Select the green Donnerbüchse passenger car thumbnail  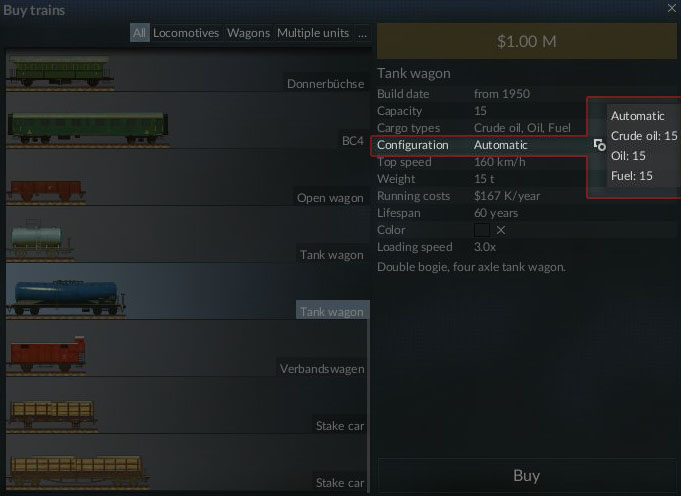(60, 72)
